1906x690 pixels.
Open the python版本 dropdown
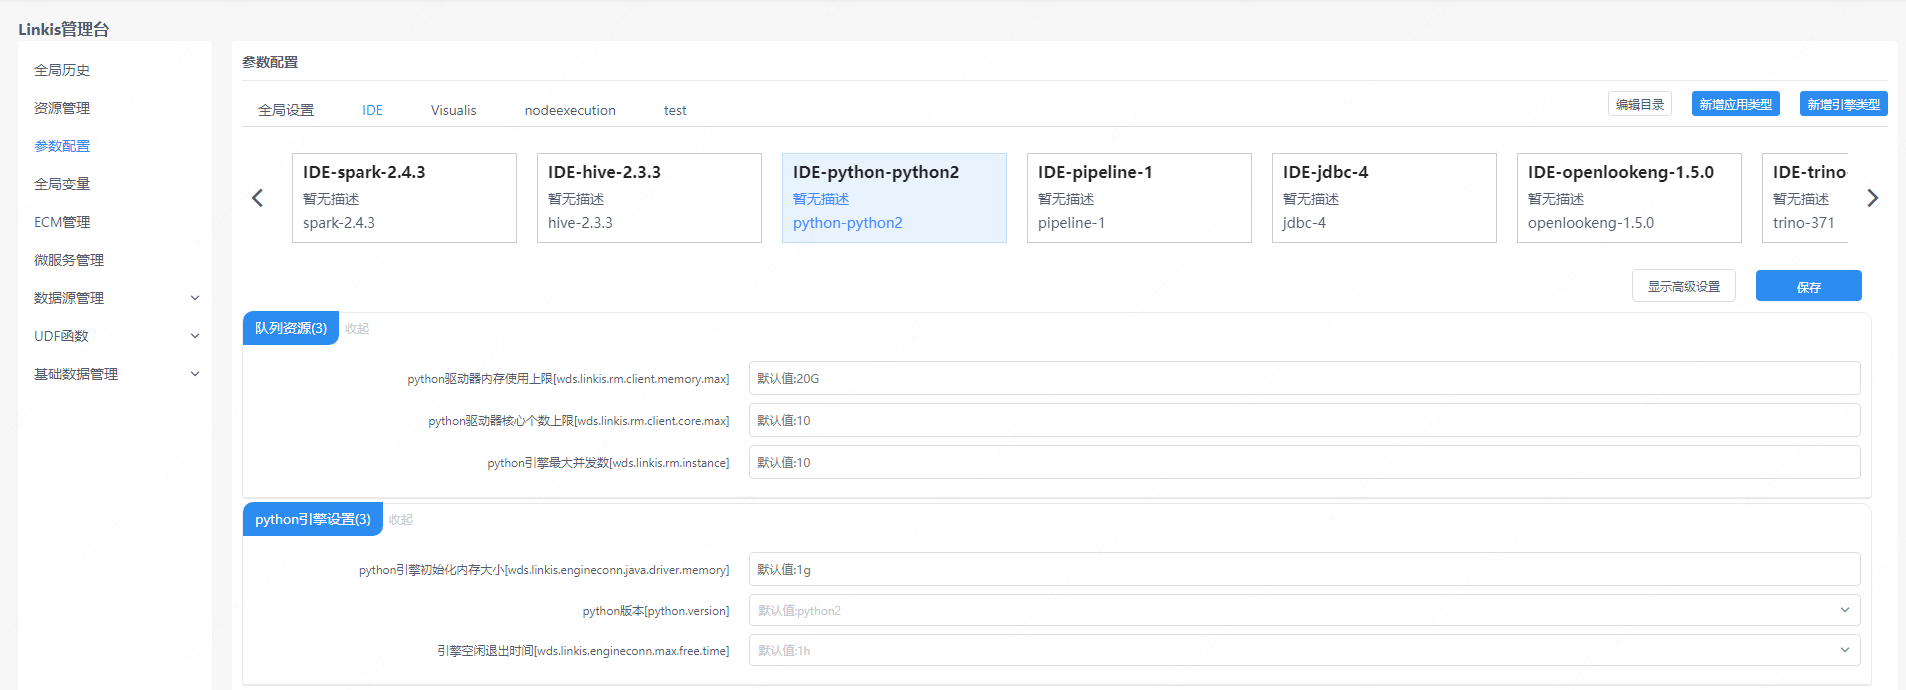1303,610
